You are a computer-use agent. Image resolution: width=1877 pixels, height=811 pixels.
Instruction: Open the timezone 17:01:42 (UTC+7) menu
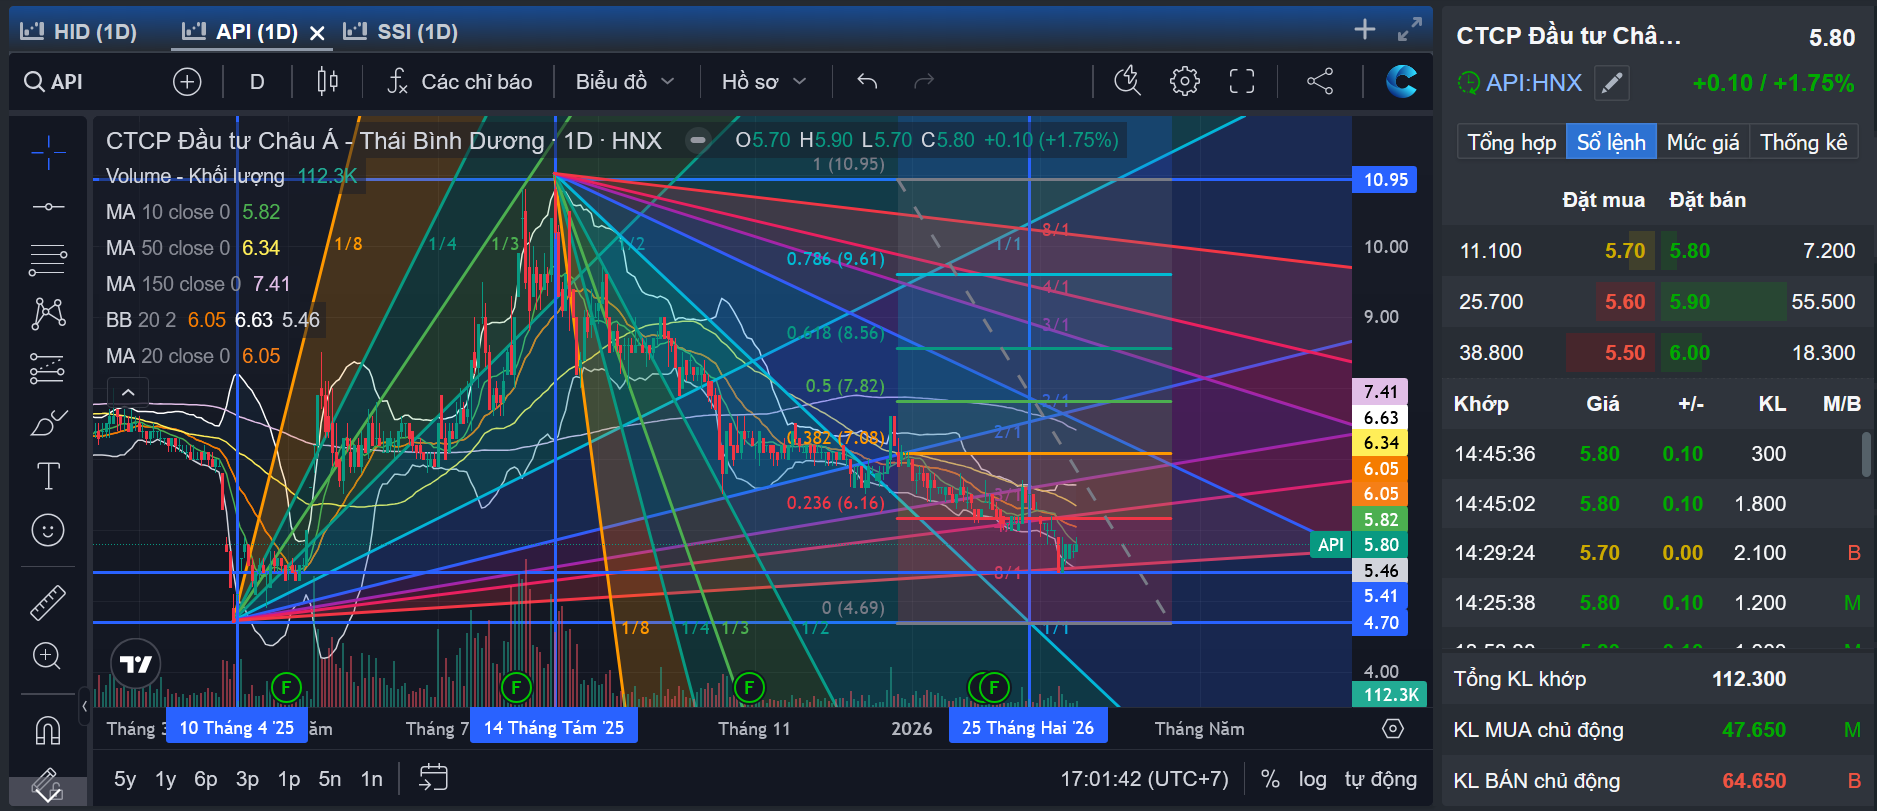[1144, 779]
